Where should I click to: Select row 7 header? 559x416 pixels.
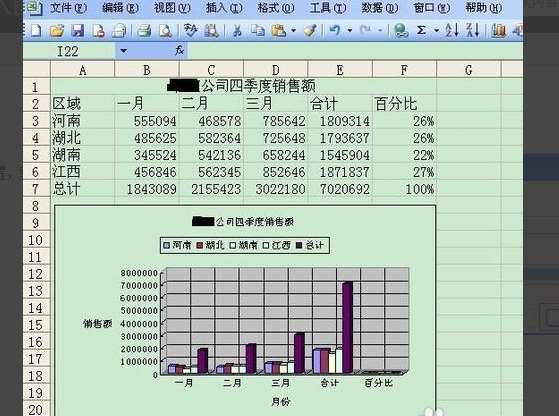click(x=36, y=189)
